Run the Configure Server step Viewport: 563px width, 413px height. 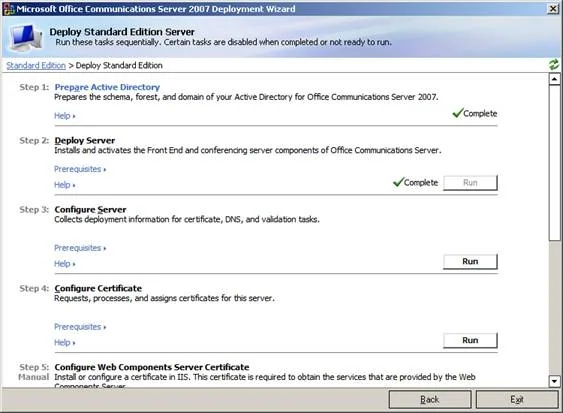pyautogui.click(x=470, y=261)
